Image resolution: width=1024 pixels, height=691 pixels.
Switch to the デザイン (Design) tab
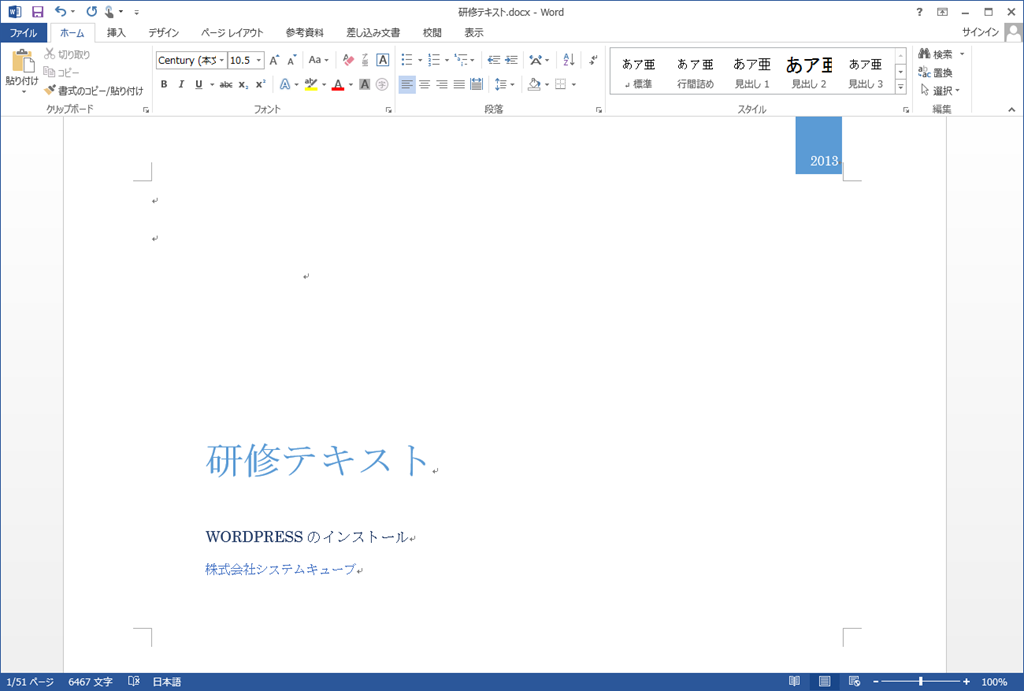(x=163, y=33)
